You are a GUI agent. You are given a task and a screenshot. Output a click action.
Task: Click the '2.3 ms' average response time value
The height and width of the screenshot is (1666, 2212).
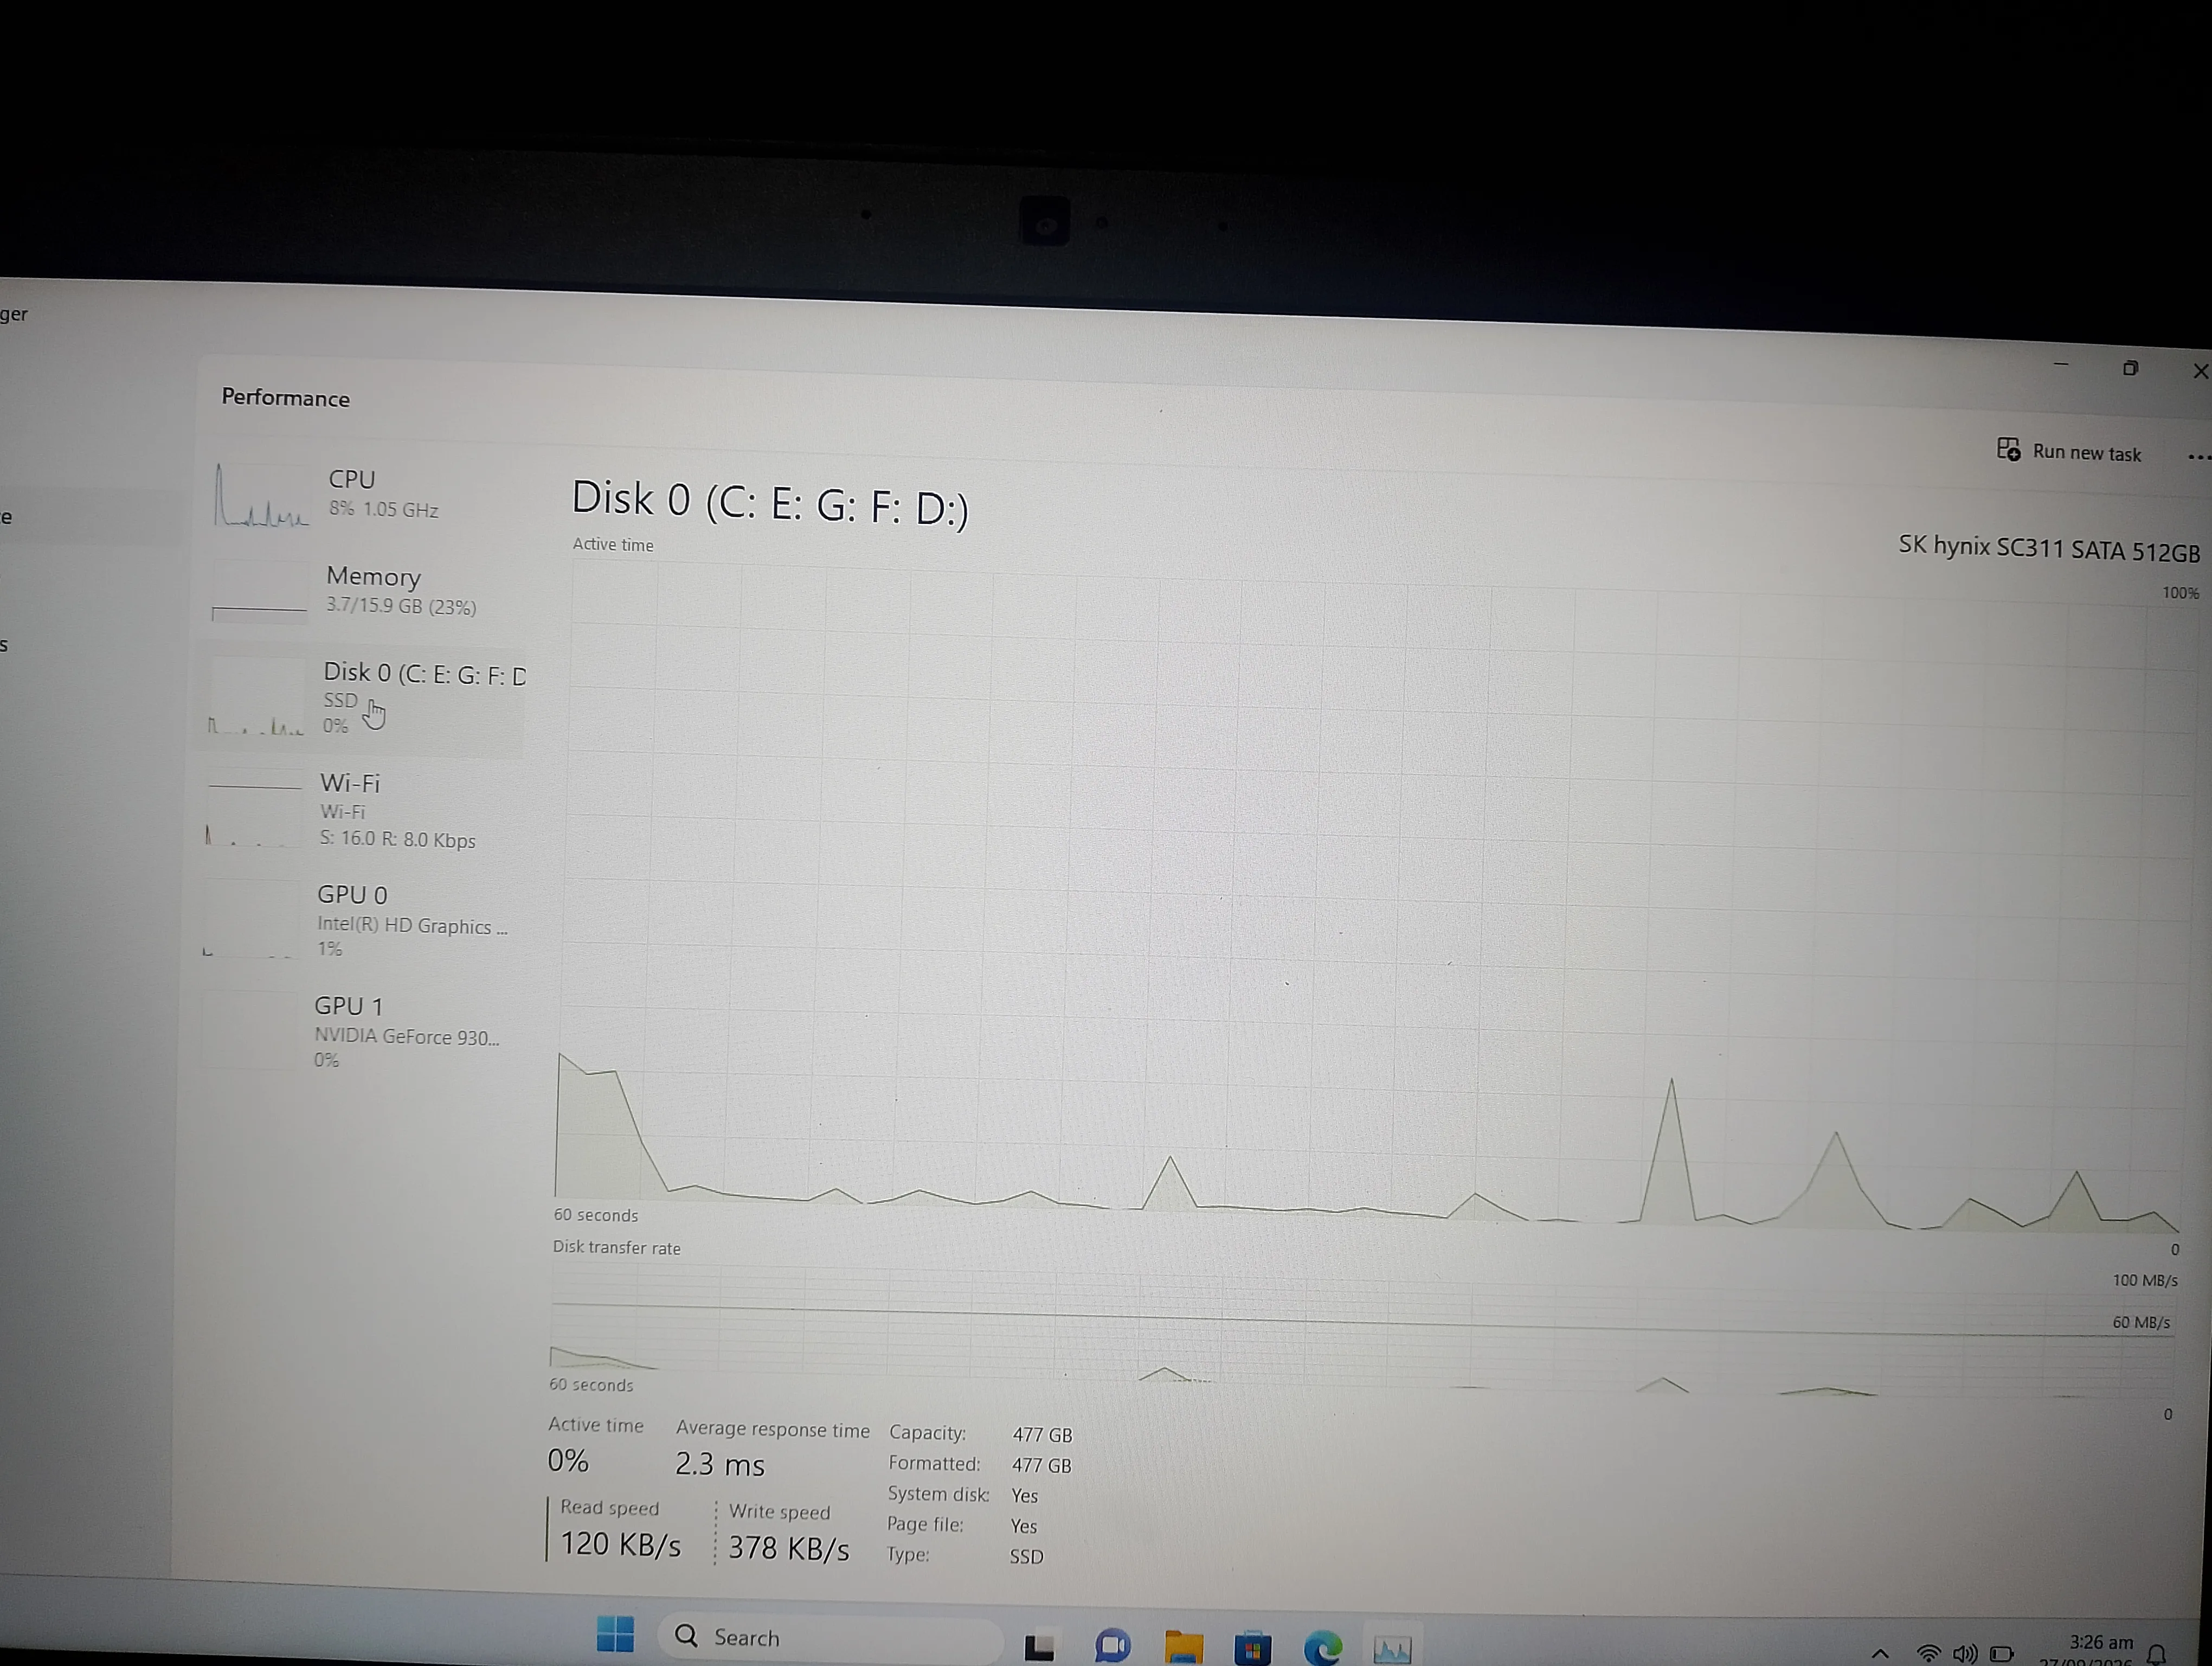pos(720,1465)
